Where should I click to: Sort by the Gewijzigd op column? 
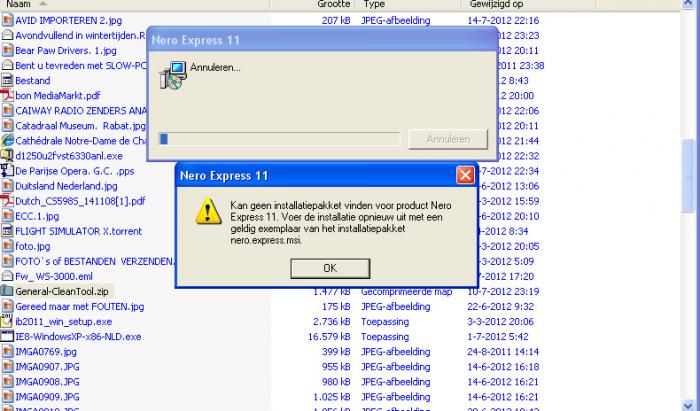point(496,4)
